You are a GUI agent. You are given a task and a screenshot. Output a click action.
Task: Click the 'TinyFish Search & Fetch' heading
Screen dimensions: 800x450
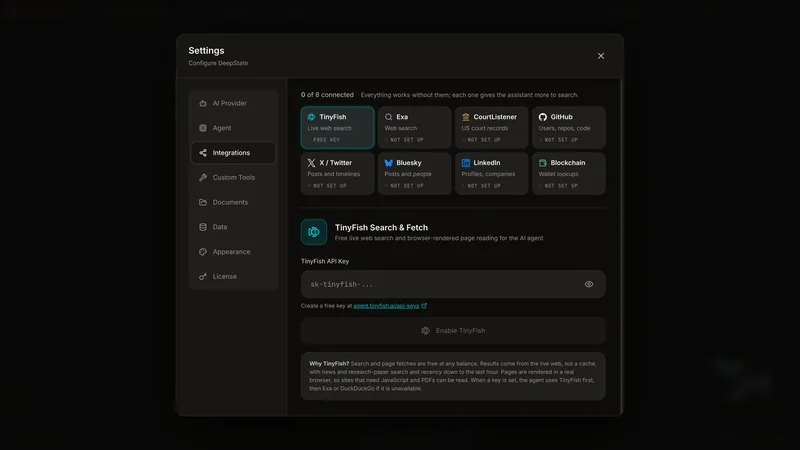[381, 228]
